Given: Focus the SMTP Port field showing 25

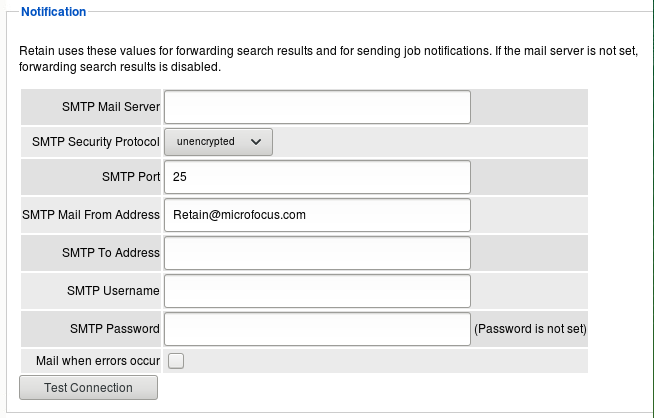Looking at the screenshot, I should (317, 177).
